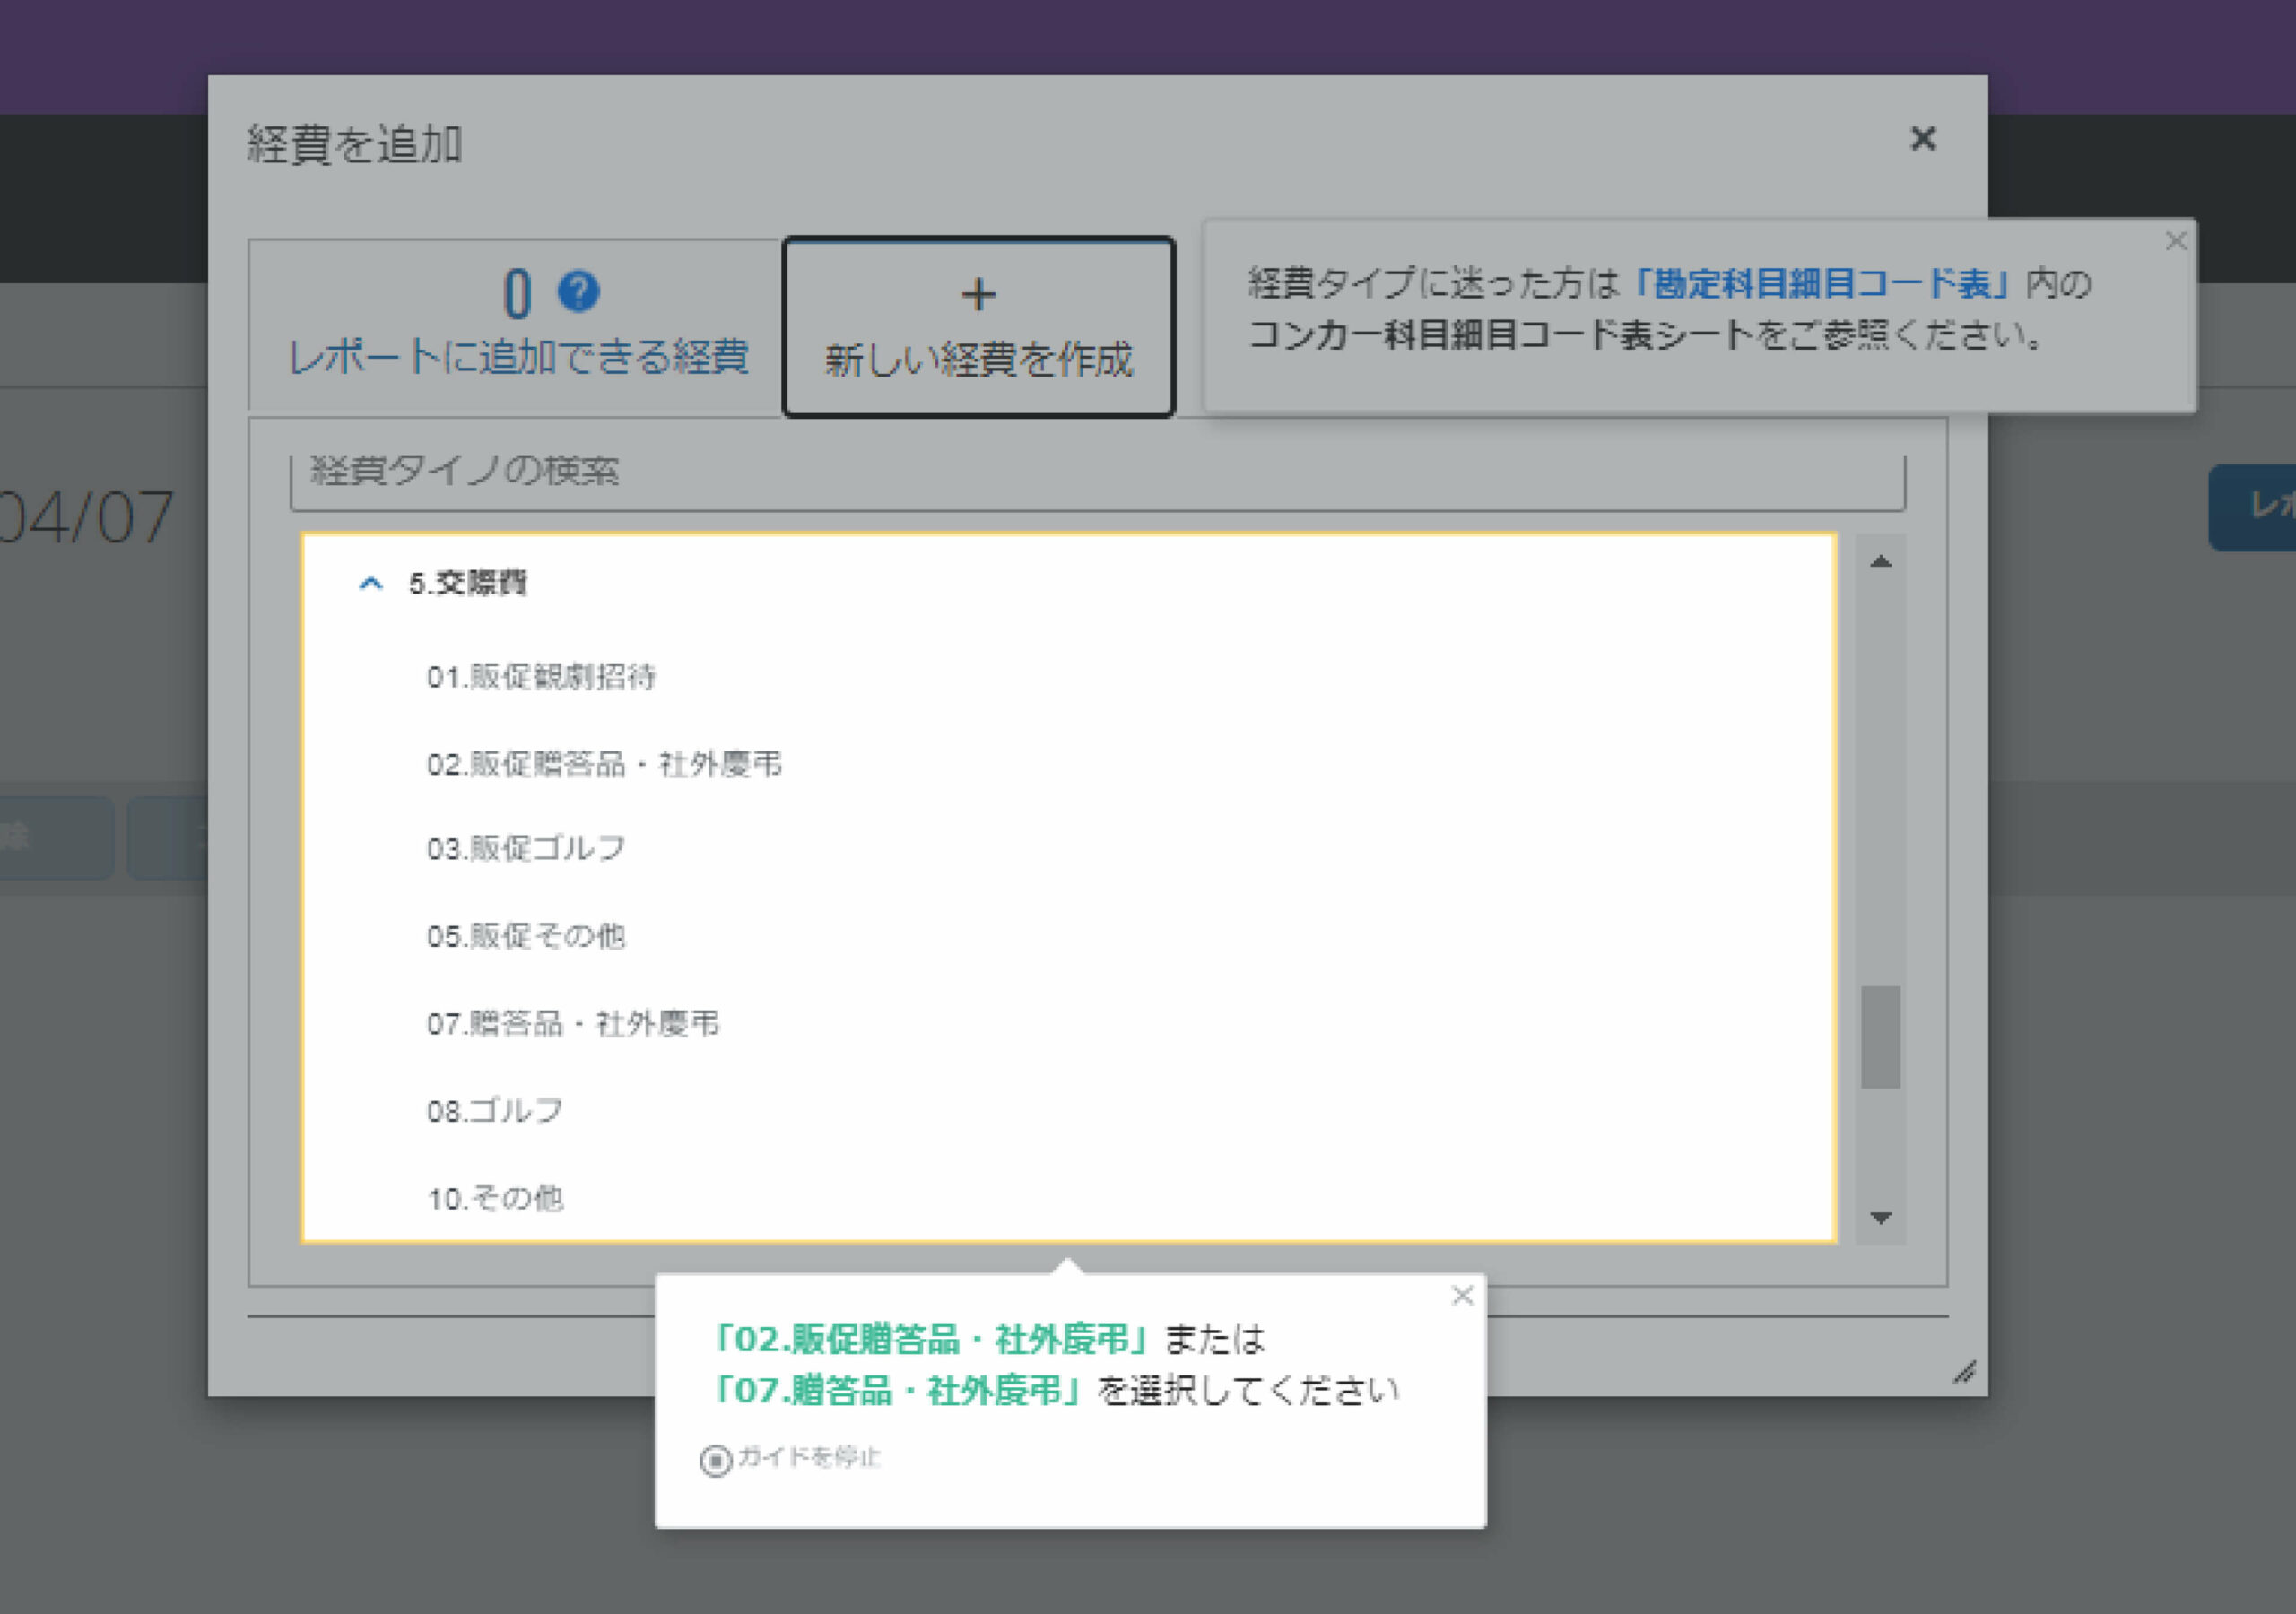Click the blue help question mark icon
Viewport: 2296px width, 1614px height.
(578, 292)
